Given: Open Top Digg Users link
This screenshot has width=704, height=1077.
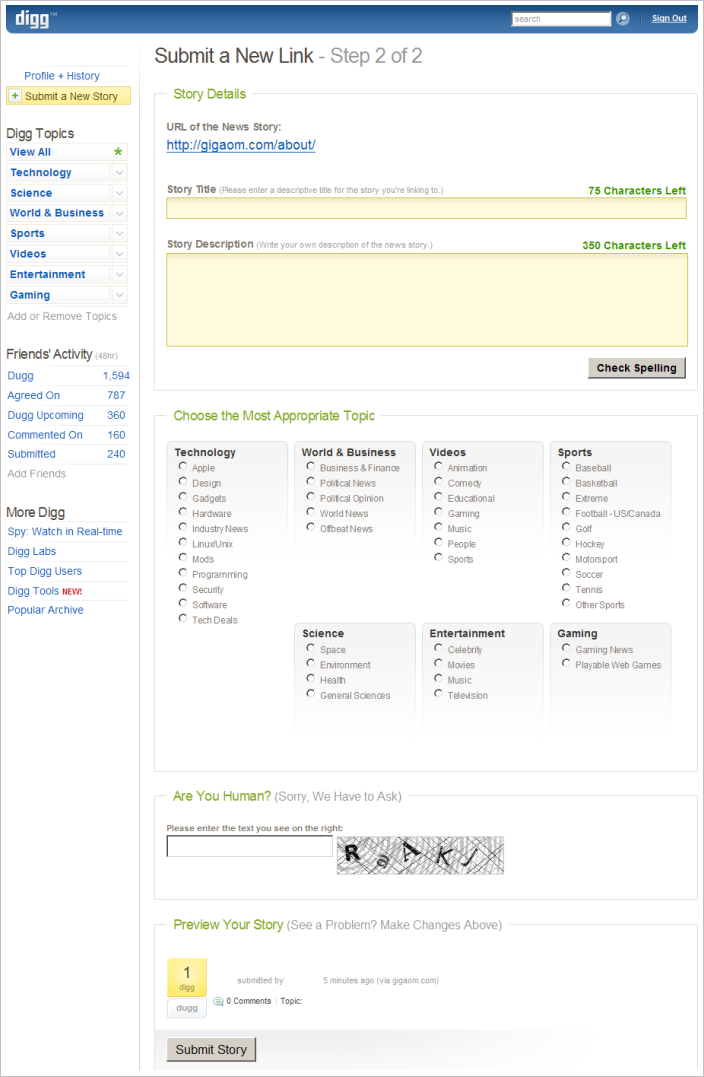Looking at the screenshot, I should 45,571.
